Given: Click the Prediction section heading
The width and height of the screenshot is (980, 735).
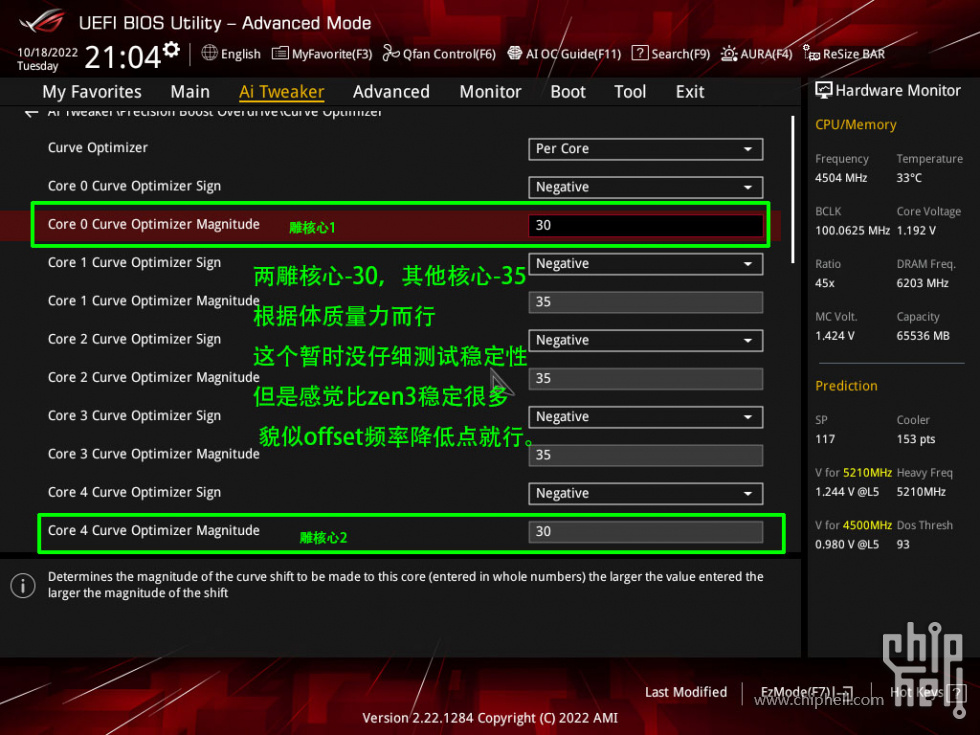Looking at the screenshot, I should tap(846, 386).
